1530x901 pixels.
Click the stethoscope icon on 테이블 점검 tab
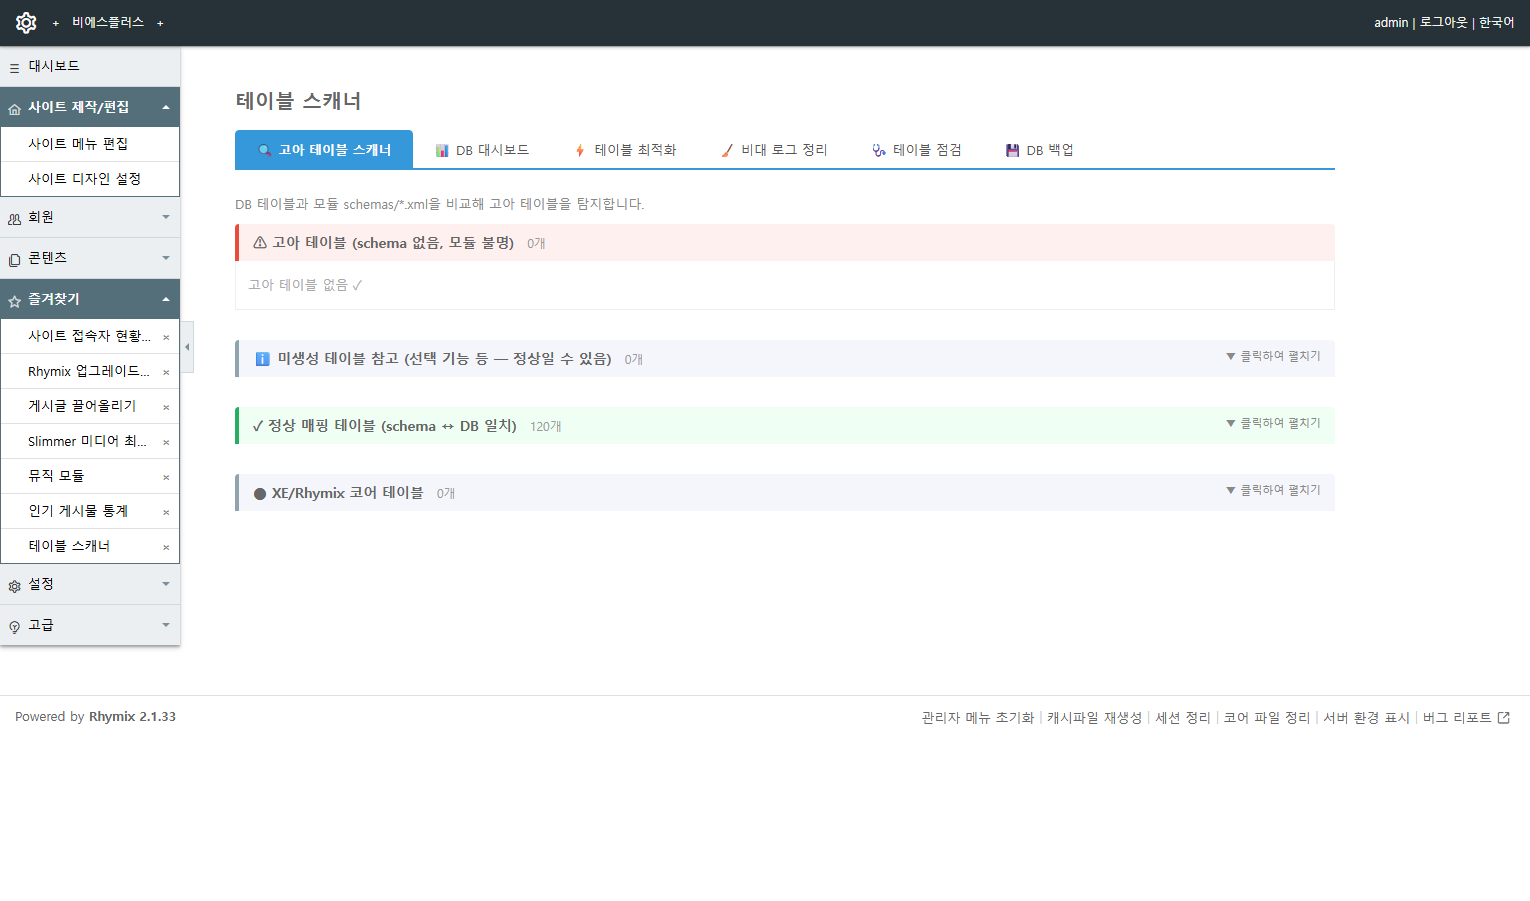(x=879, y=150)
